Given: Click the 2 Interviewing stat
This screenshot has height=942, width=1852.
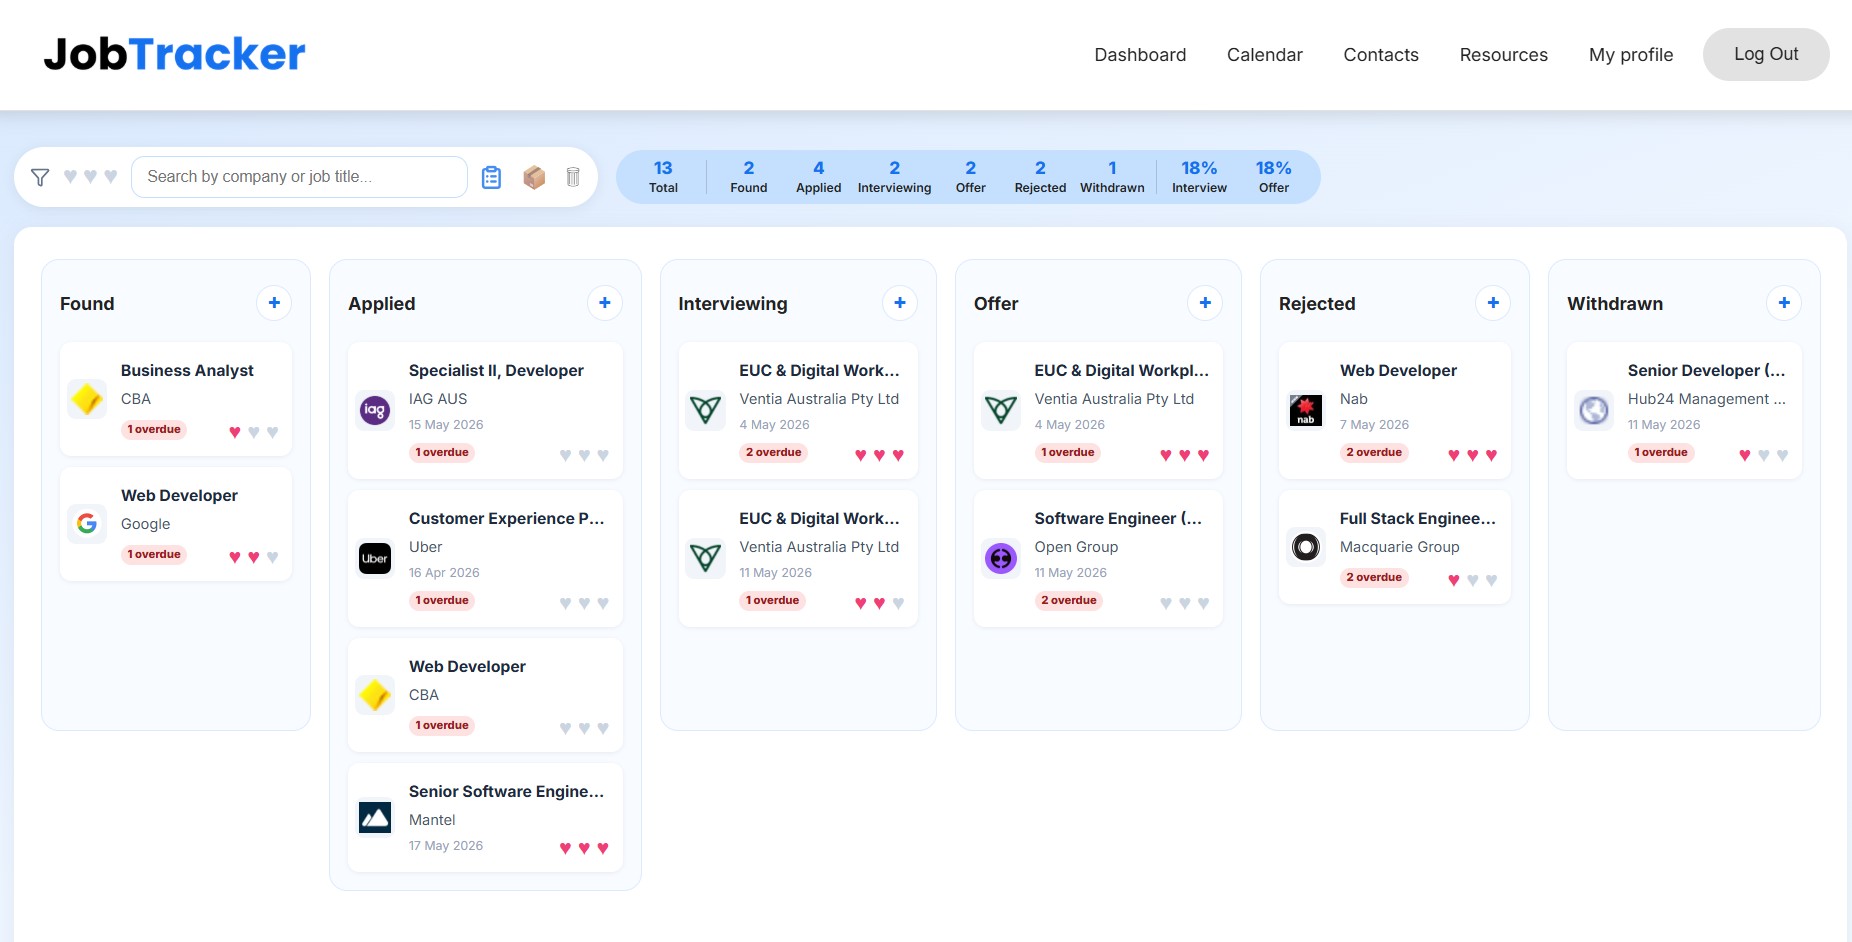Looking at the screenshot, I should [894, 177].
